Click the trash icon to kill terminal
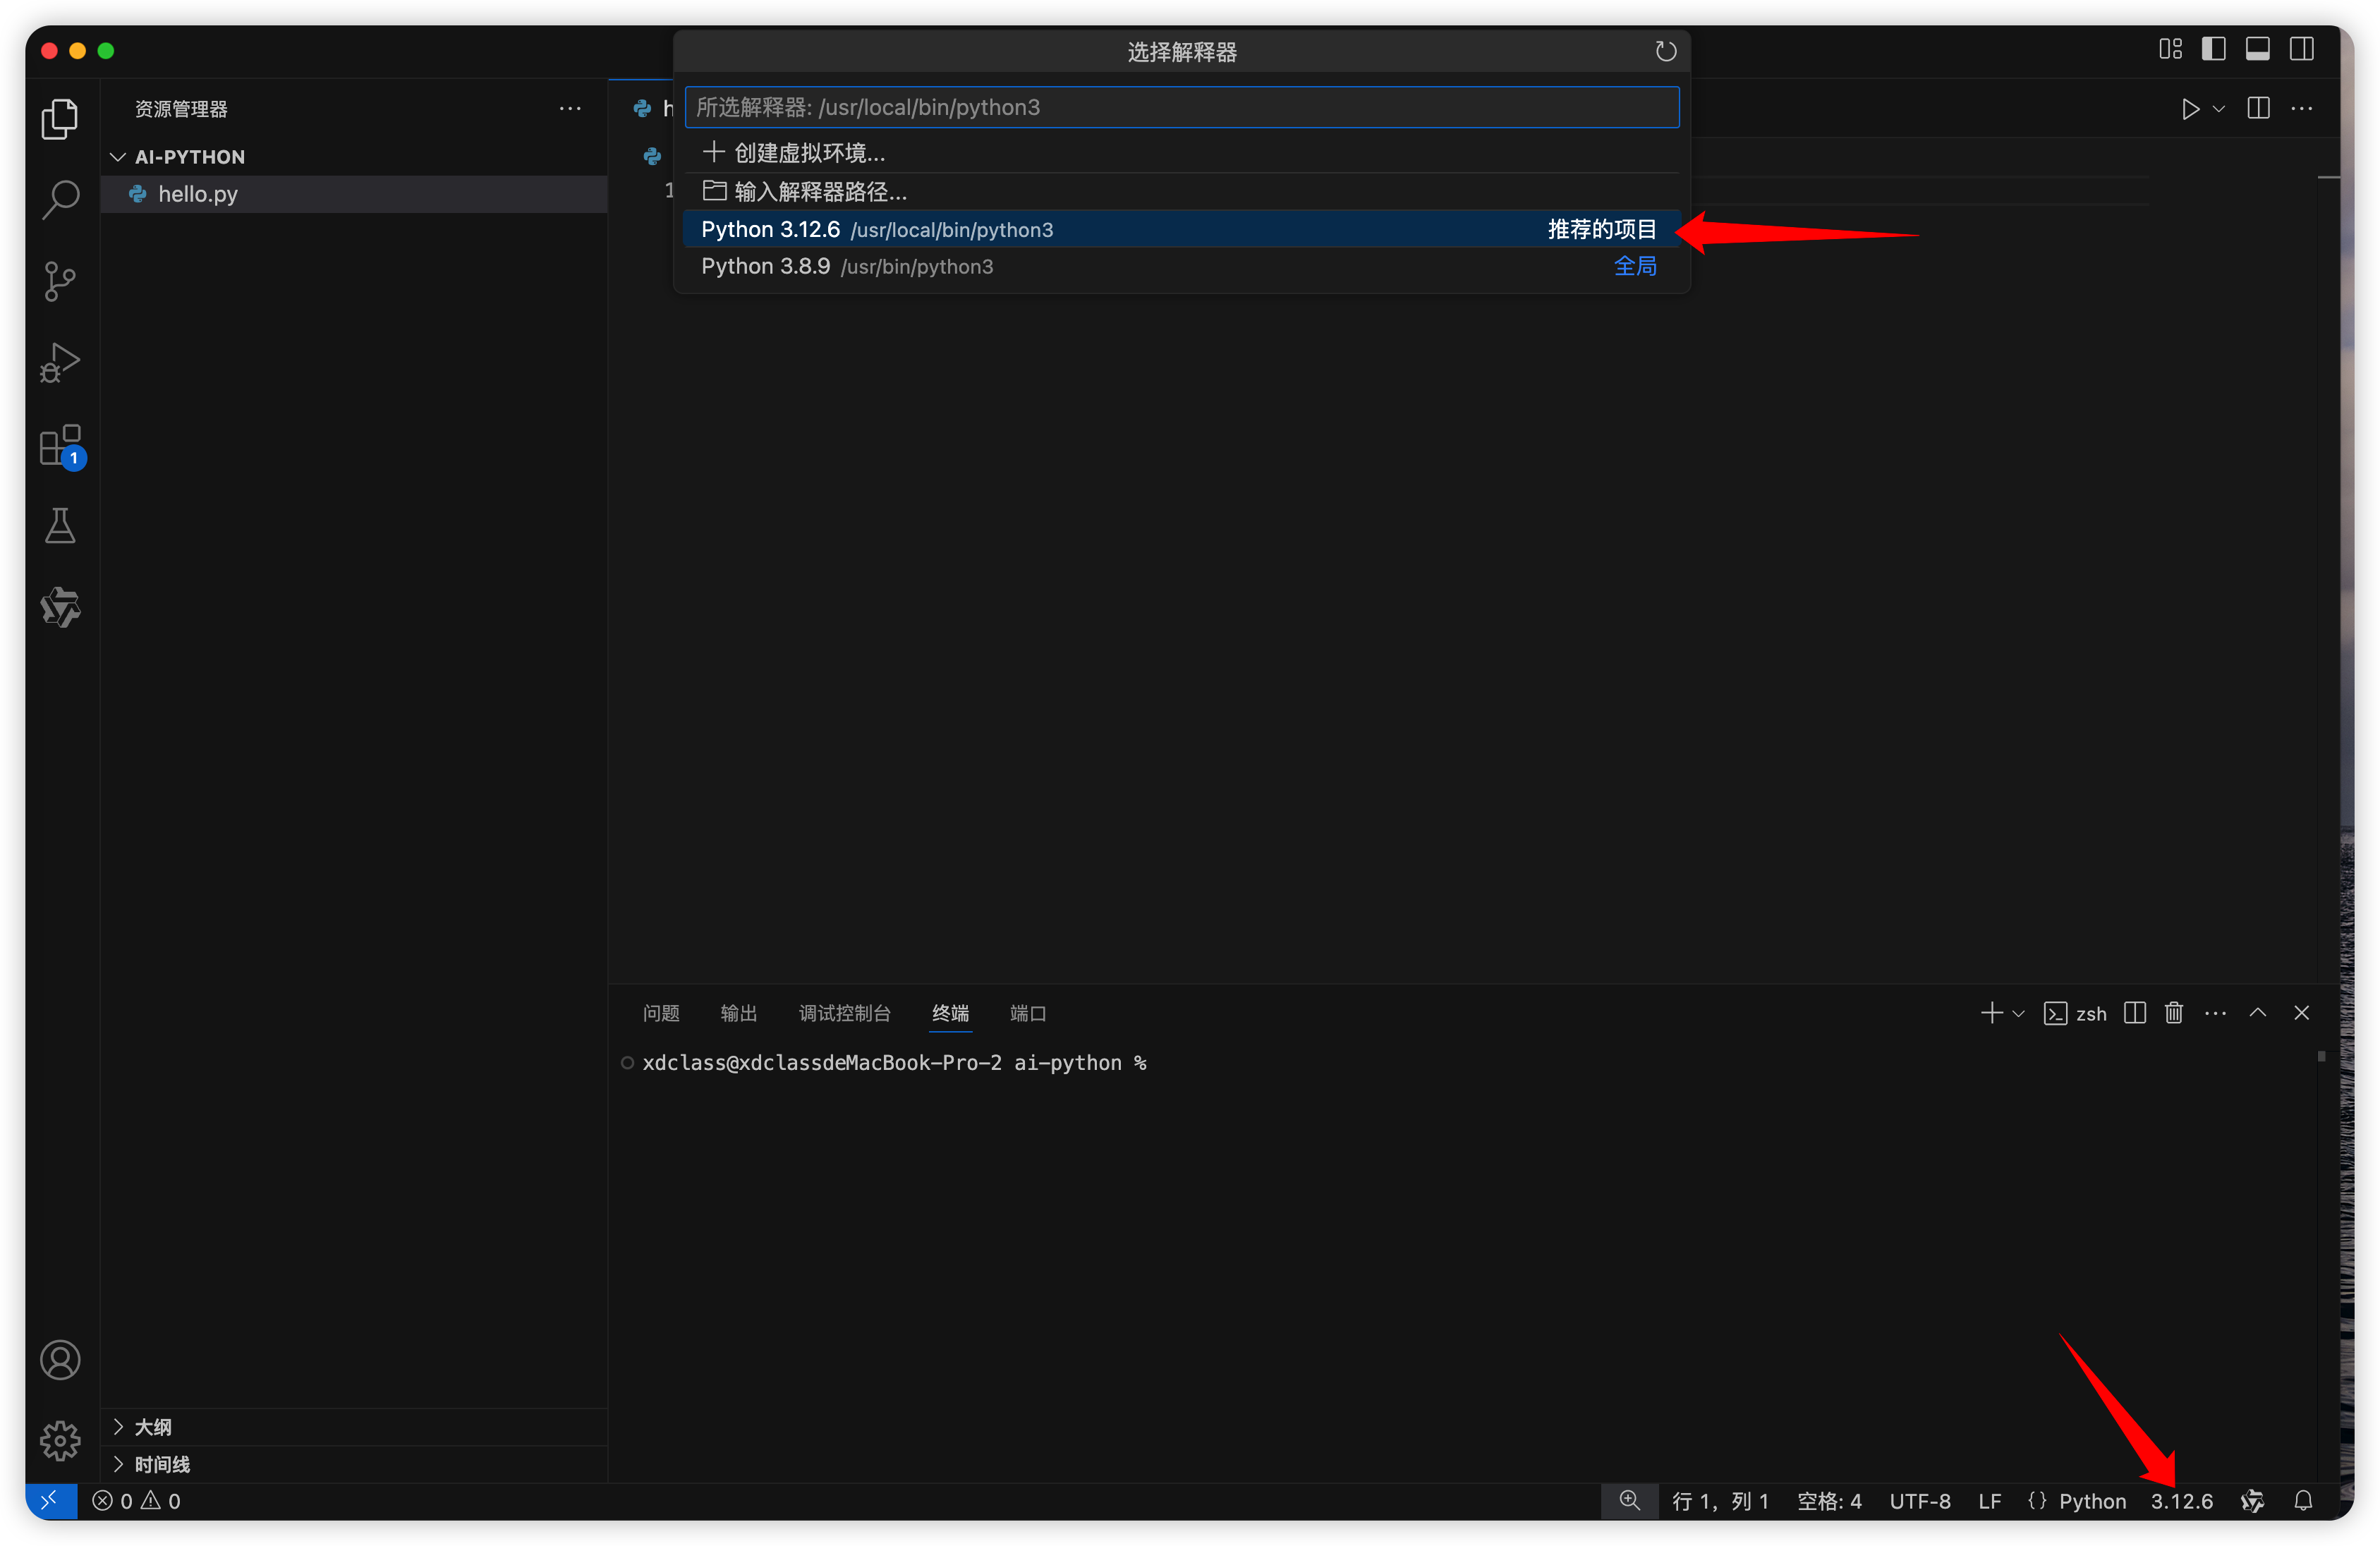The height and width of the screenshot is (1546, 2380). 2174,1013
